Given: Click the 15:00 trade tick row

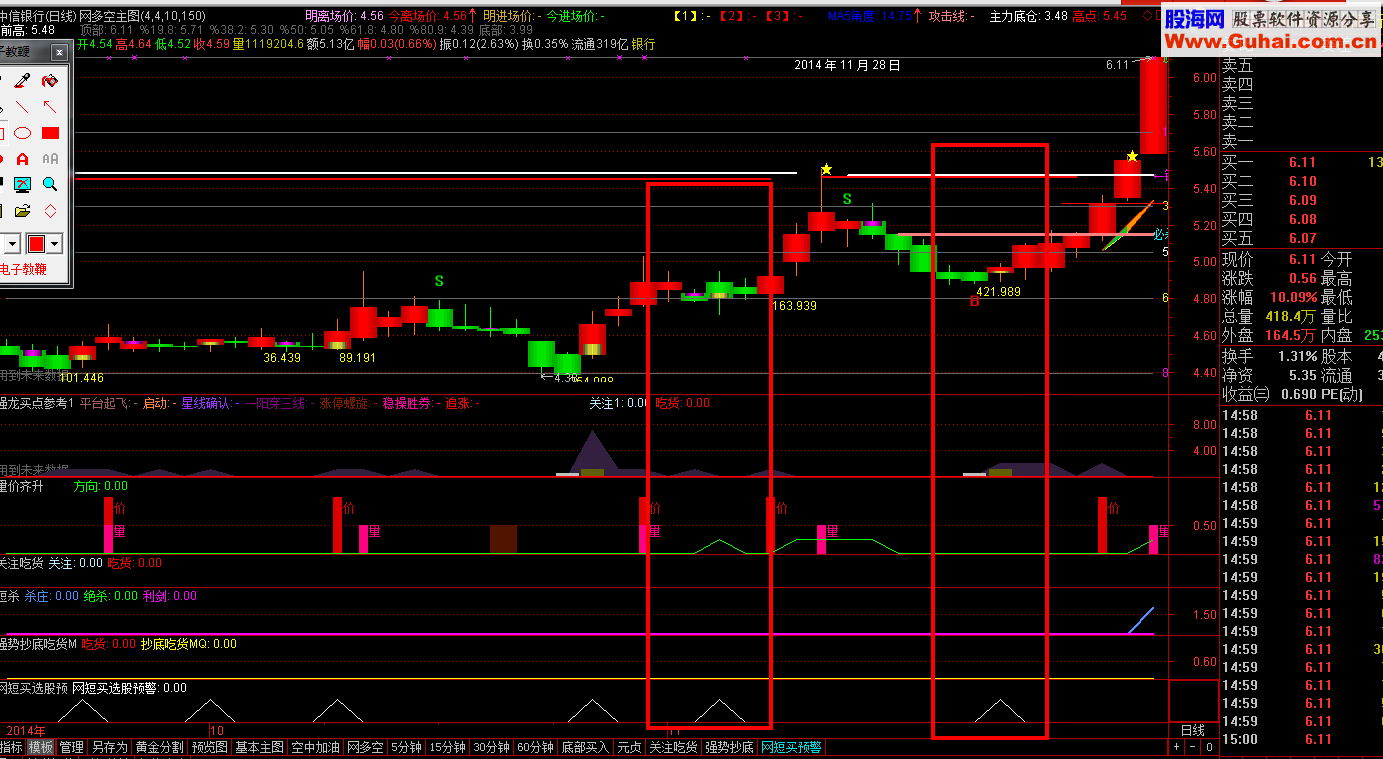Looking at the screenshot, I should tap(1302, 739).
